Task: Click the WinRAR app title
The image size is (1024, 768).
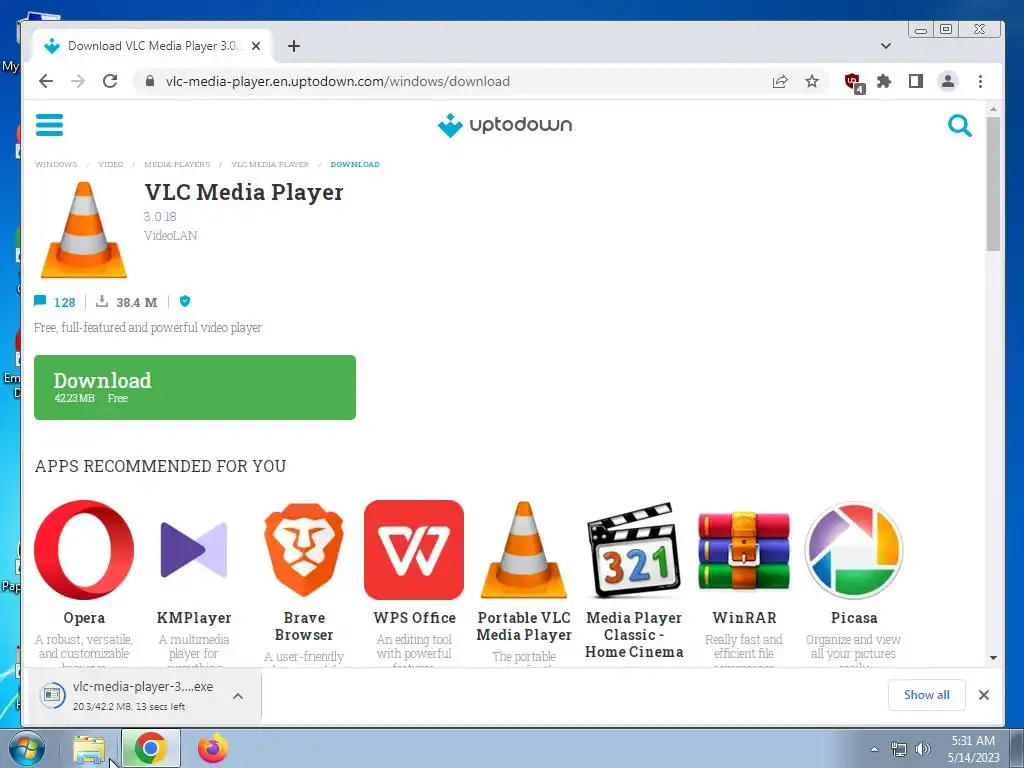Action: pyautogui.click(x=744, y=618)
